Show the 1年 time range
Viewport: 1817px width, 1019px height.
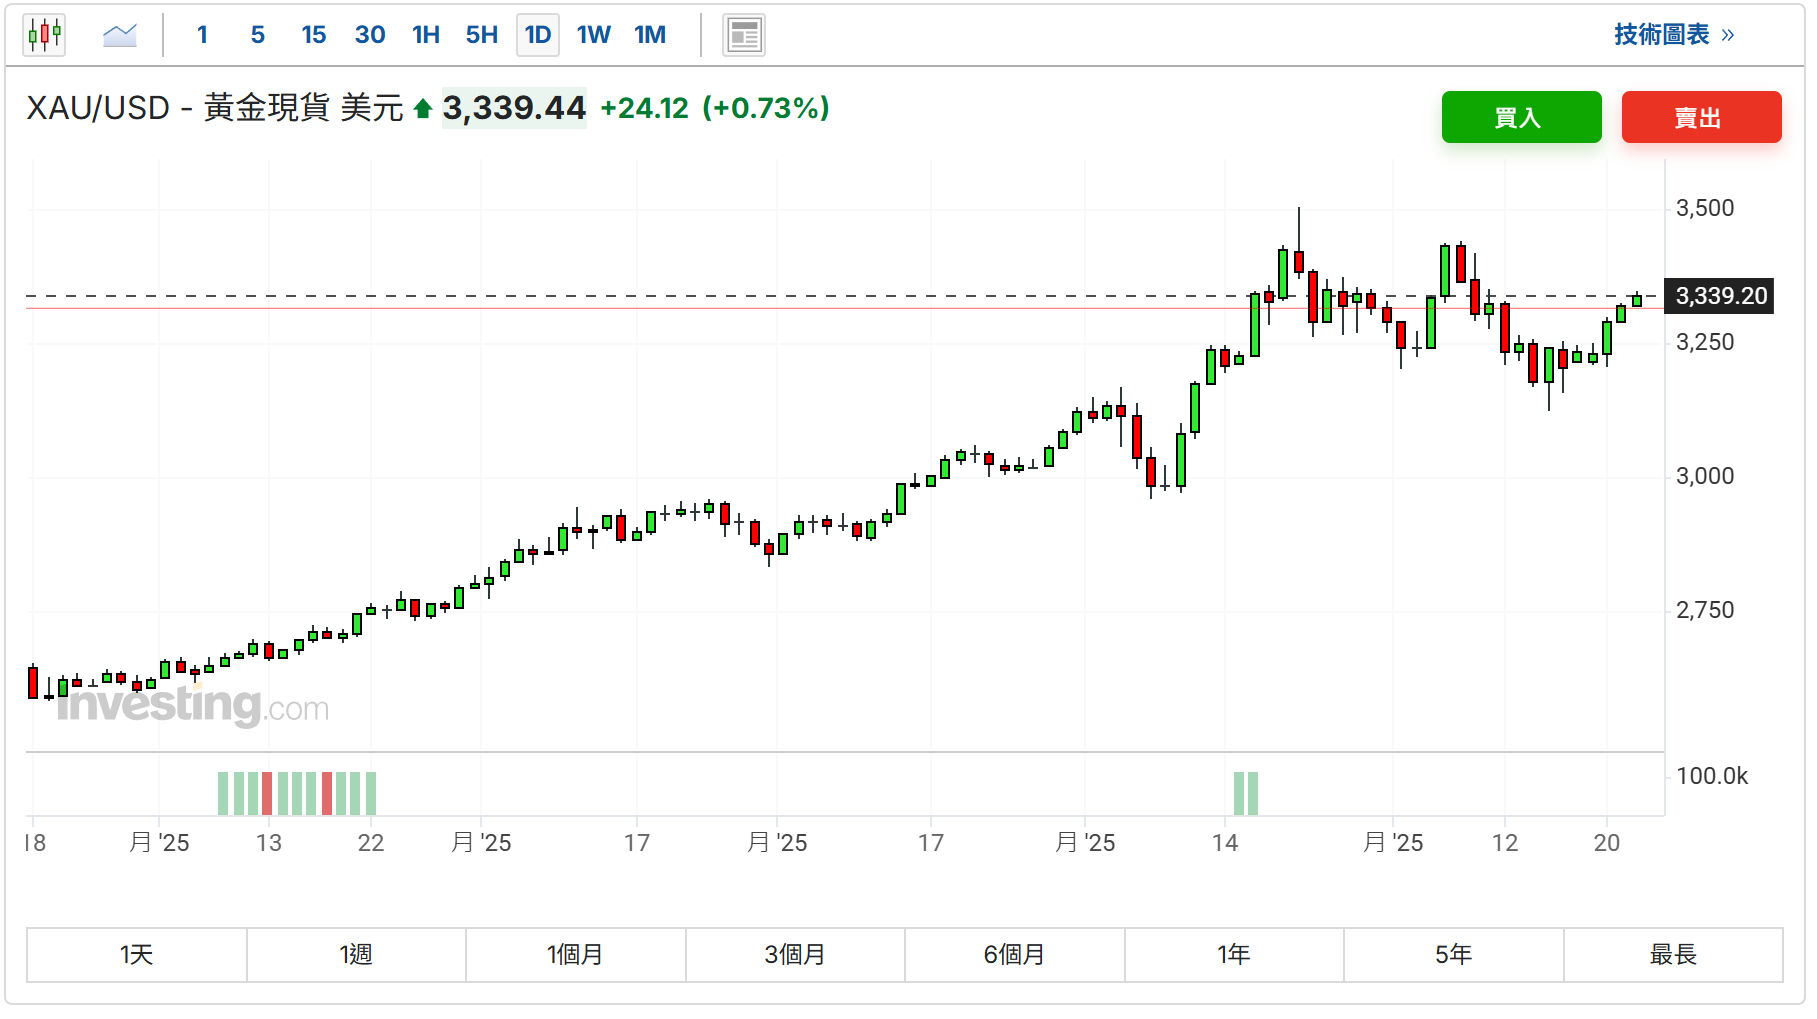click(1234, 955)
